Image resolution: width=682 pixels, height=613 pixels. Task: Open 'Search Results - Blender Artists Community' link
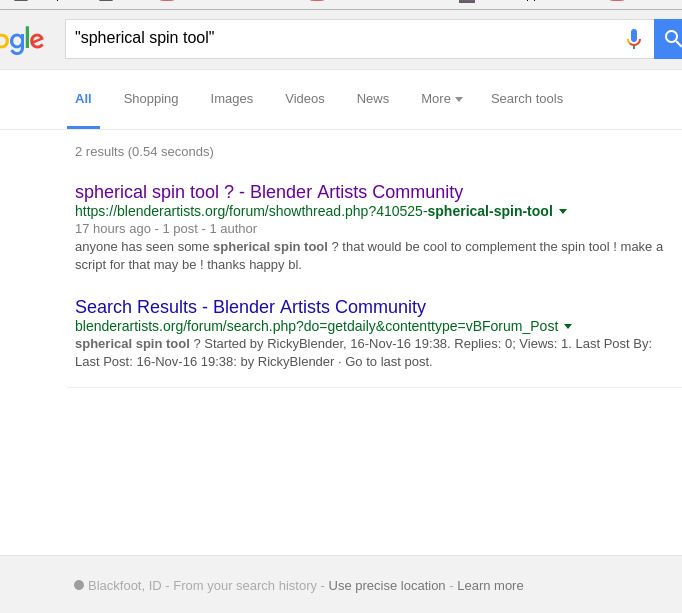250,307
